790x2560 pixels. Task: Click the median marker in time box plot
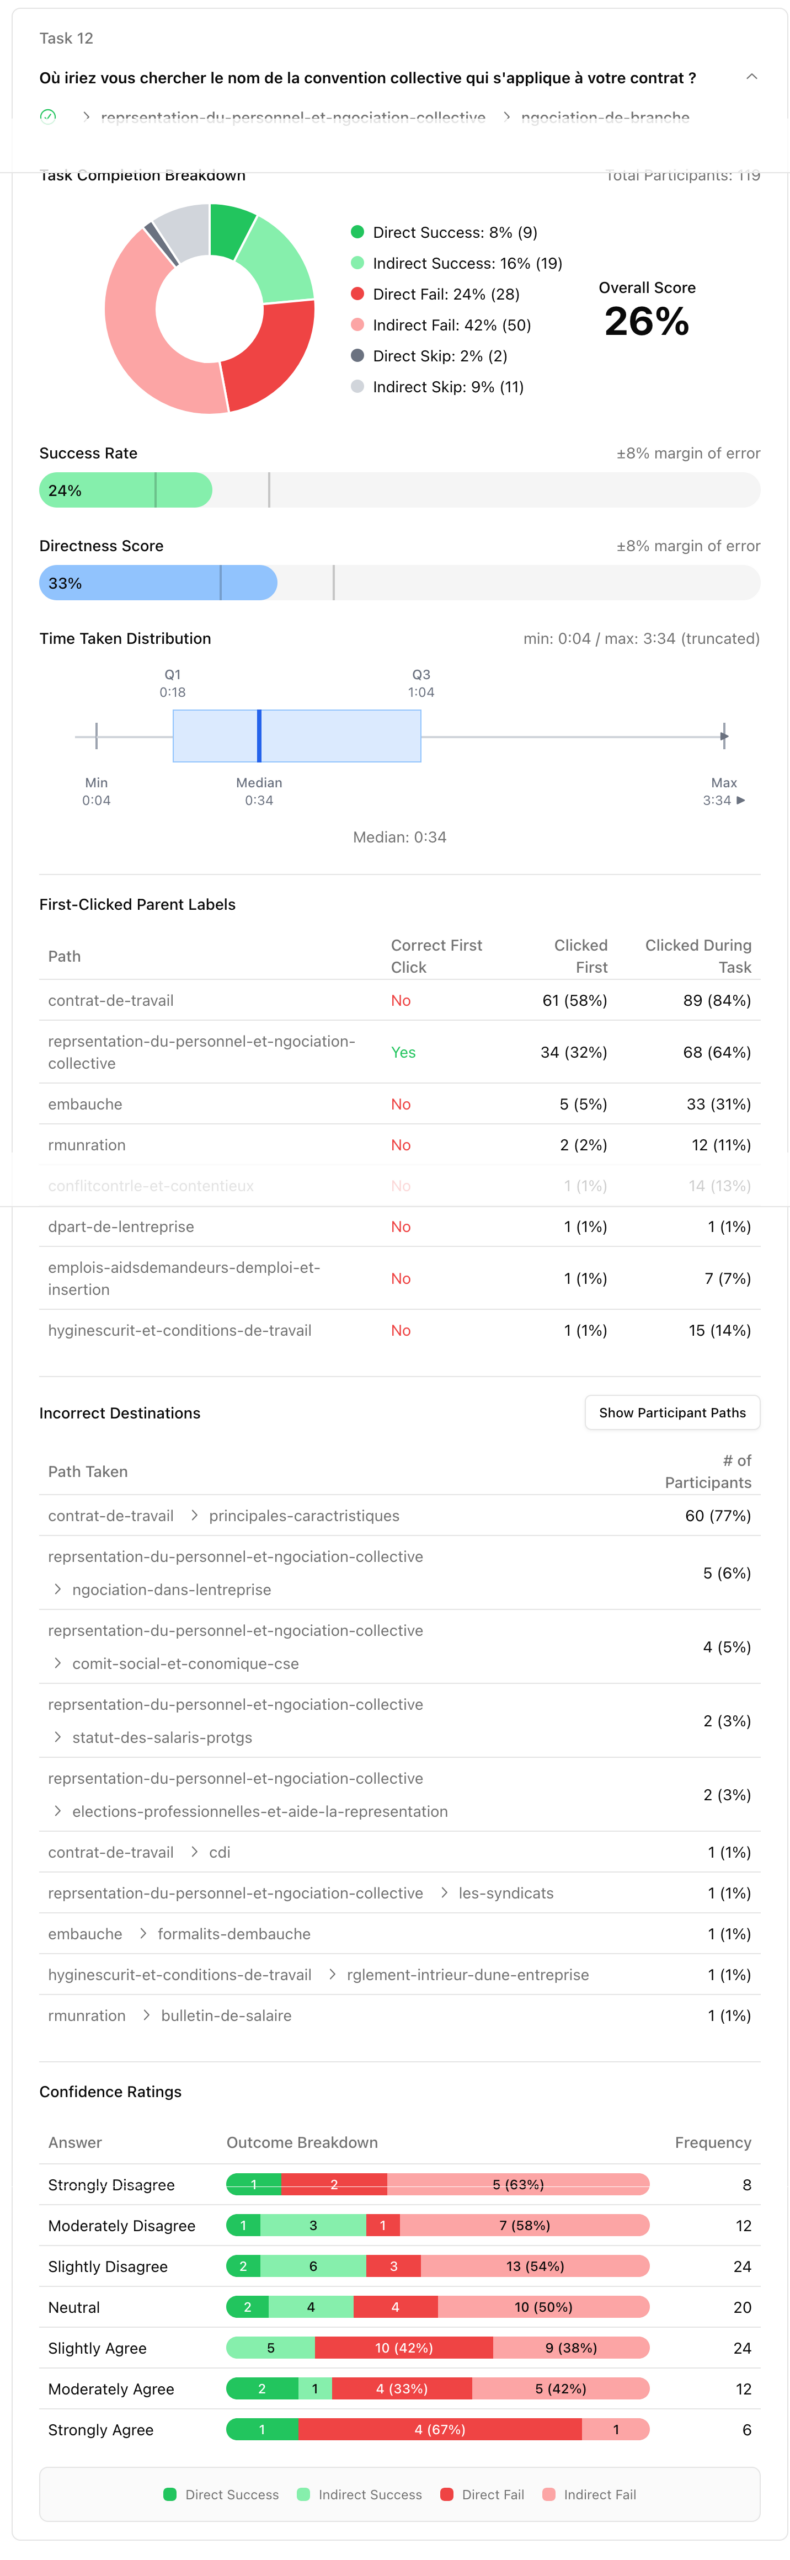[x=259, y=736]
